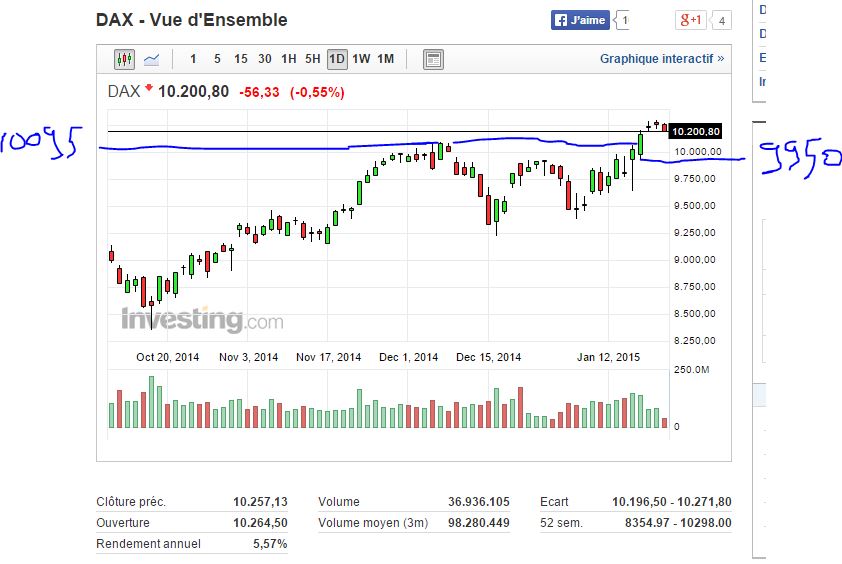
Task: Select the 30 minute timeframe
Action: [x=265, y=59]
